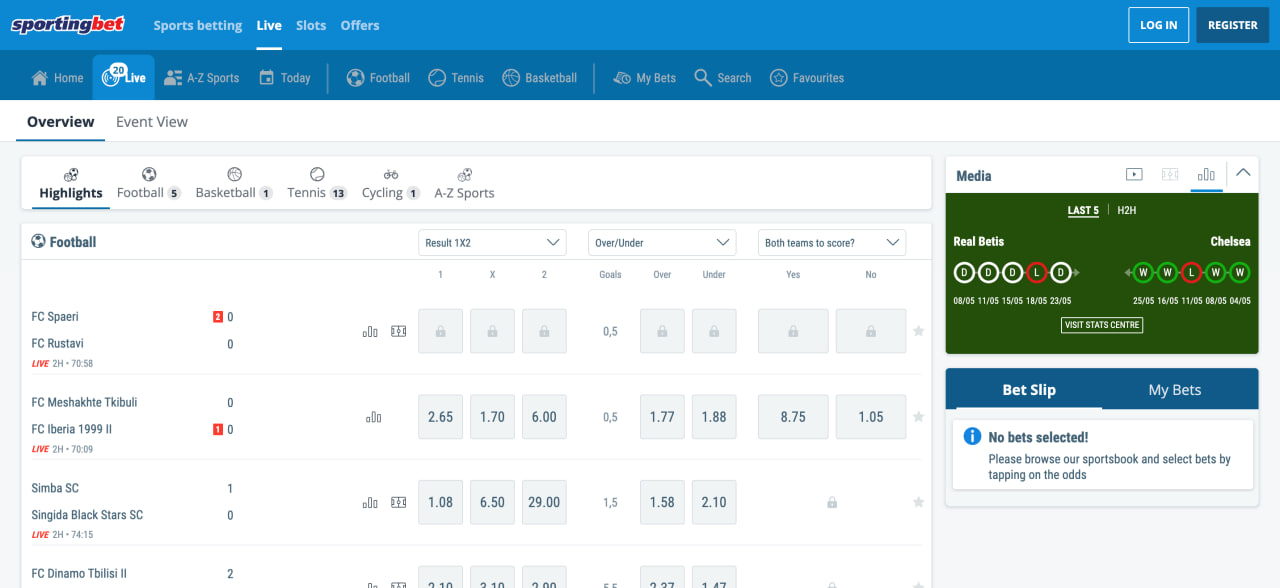The image size is (1280, 588).
Task: Open stats icon for FC Spaeri match
Action: pyautogui.click(x=370, y=331)
